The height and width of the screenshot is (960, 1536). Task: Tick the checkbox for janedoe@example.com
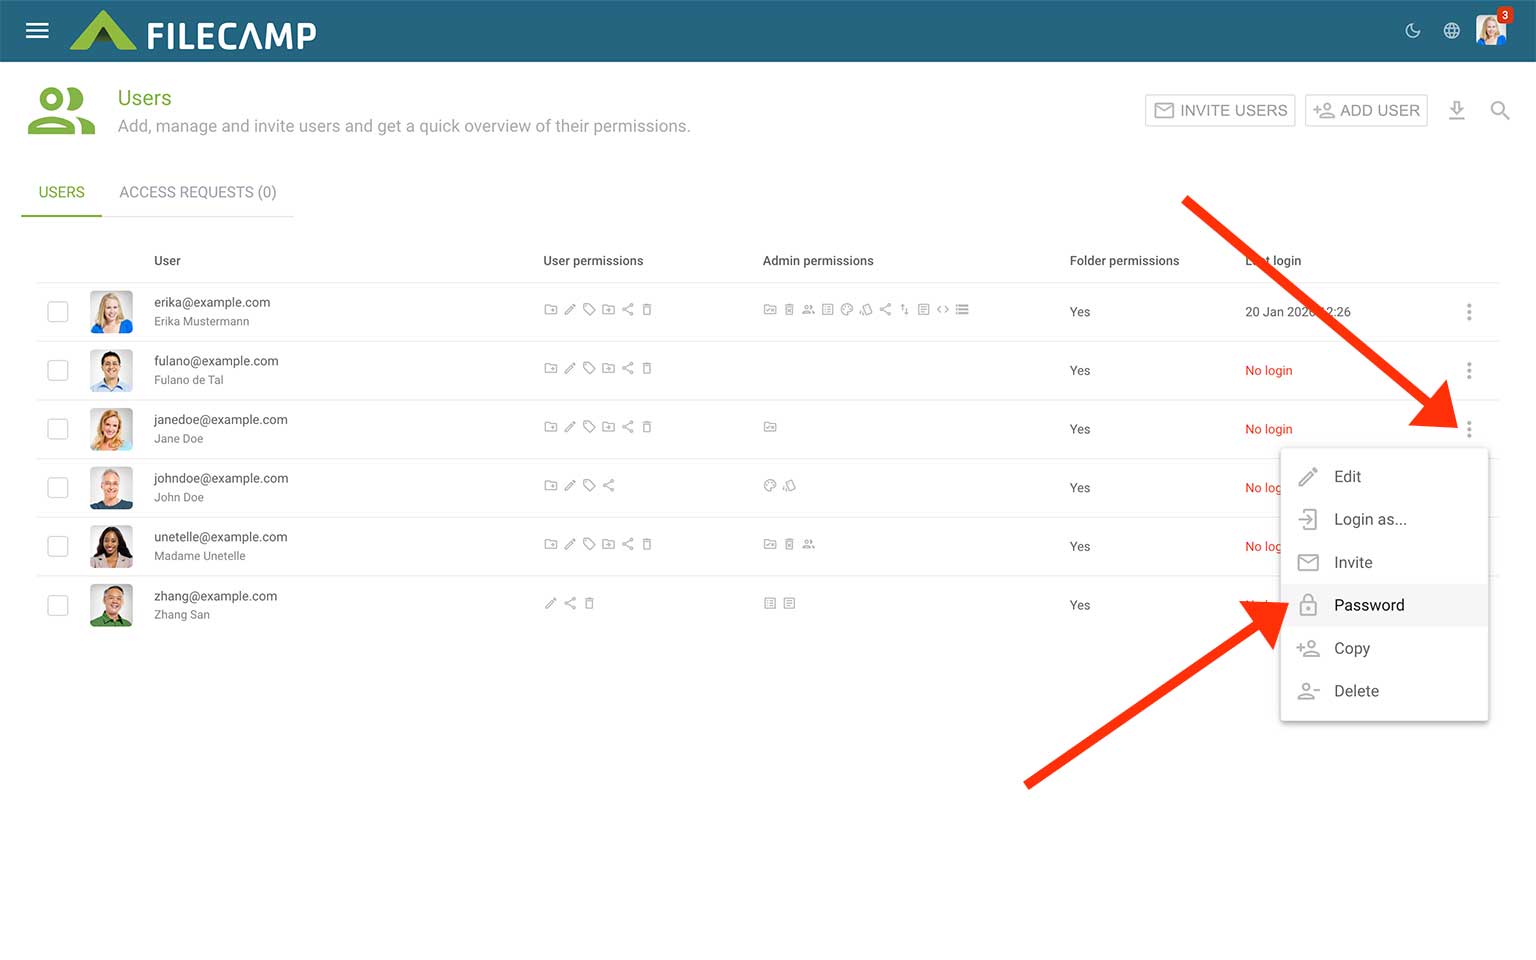click(x=58, y=429)
